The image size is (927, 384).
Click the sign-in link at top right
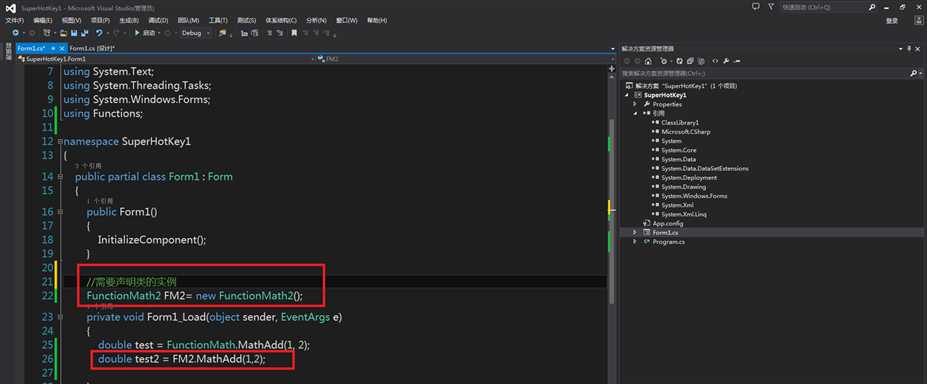tap(892, 21)
